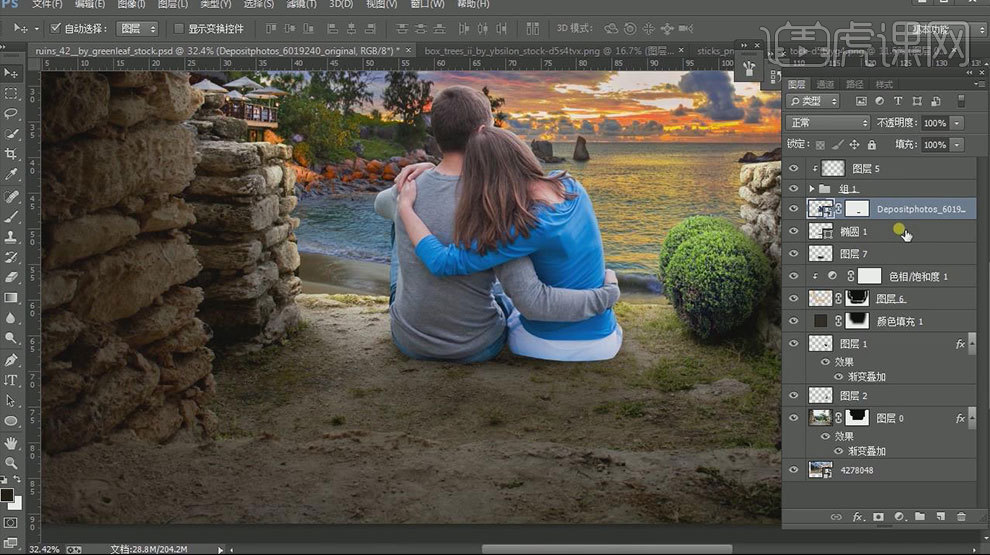Screen dimensions: 990x555
Task: Delete layer with trash icon
Action: pos(961,516)
